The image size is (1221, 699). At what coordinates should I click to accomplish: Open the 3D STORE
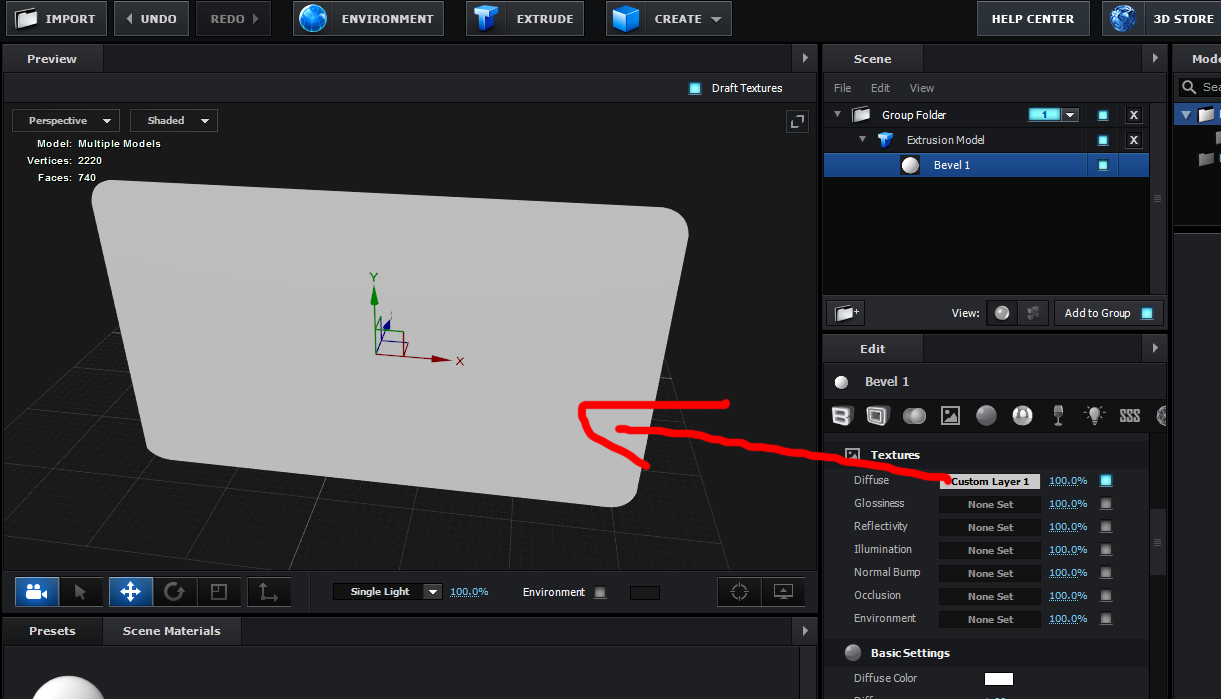pos(1161,18)
